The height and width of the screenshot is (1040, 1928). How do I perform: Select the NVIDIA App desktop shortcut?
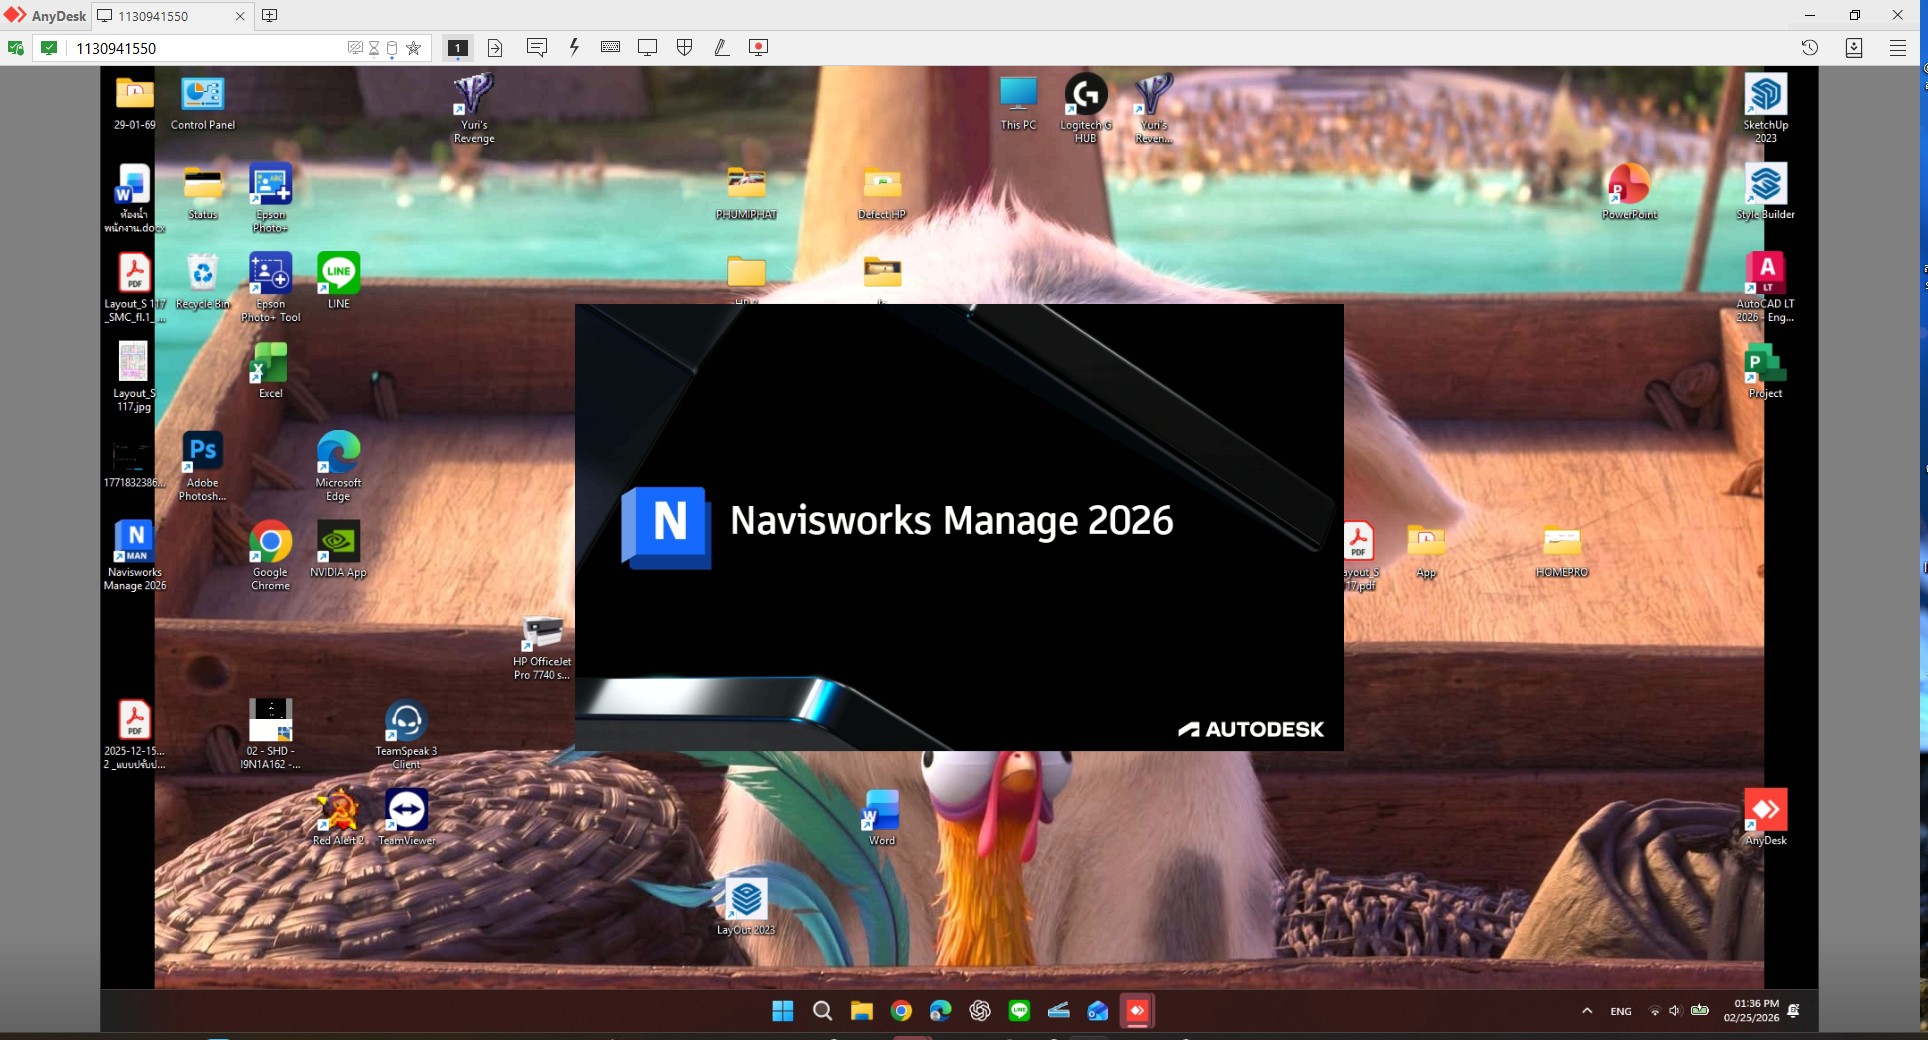pyautogui.click(x=338, y=549)
